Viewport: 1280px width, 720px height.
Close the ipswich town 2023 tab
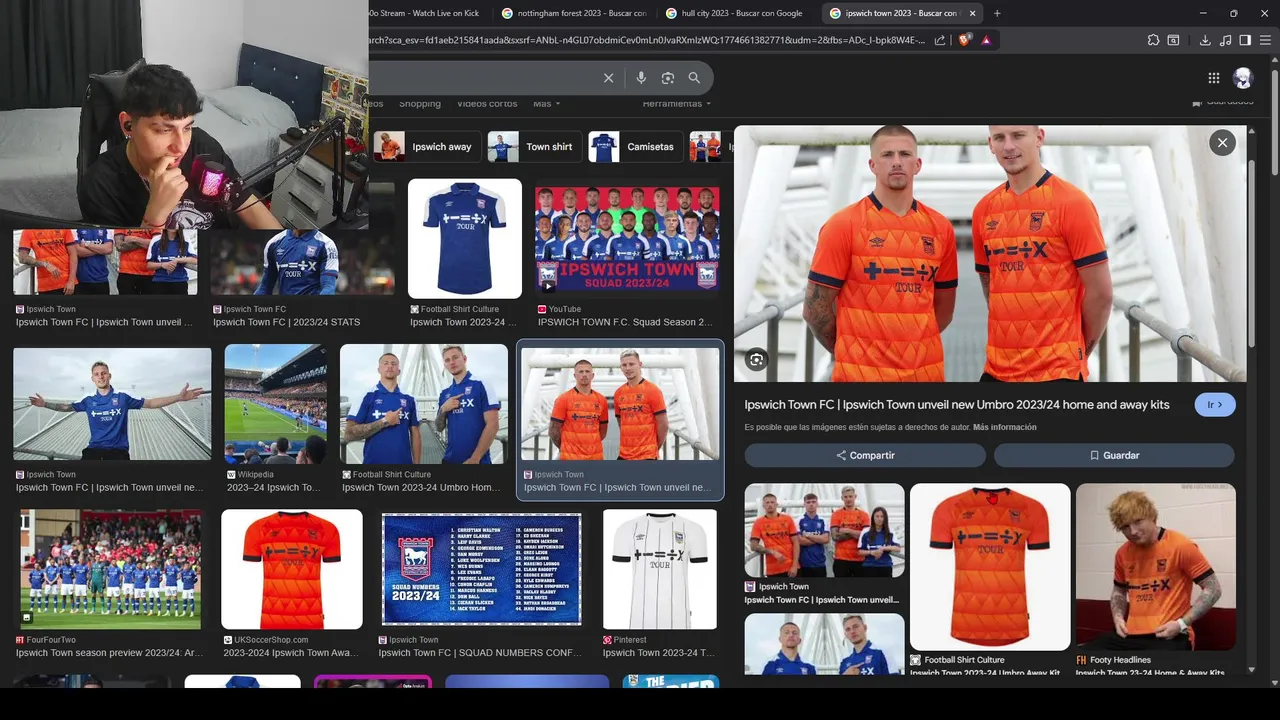[x=972, y=13]
